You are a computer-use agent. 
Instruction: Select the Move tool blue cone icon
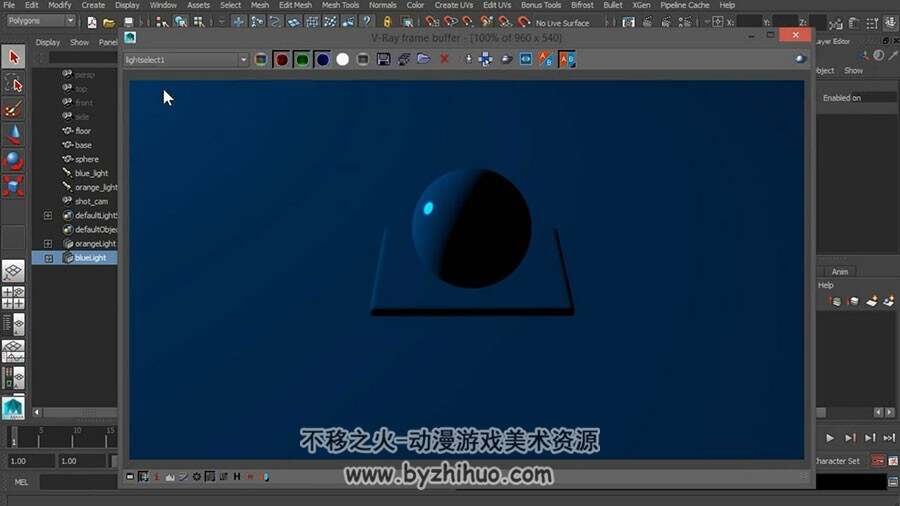coord(13,135)
